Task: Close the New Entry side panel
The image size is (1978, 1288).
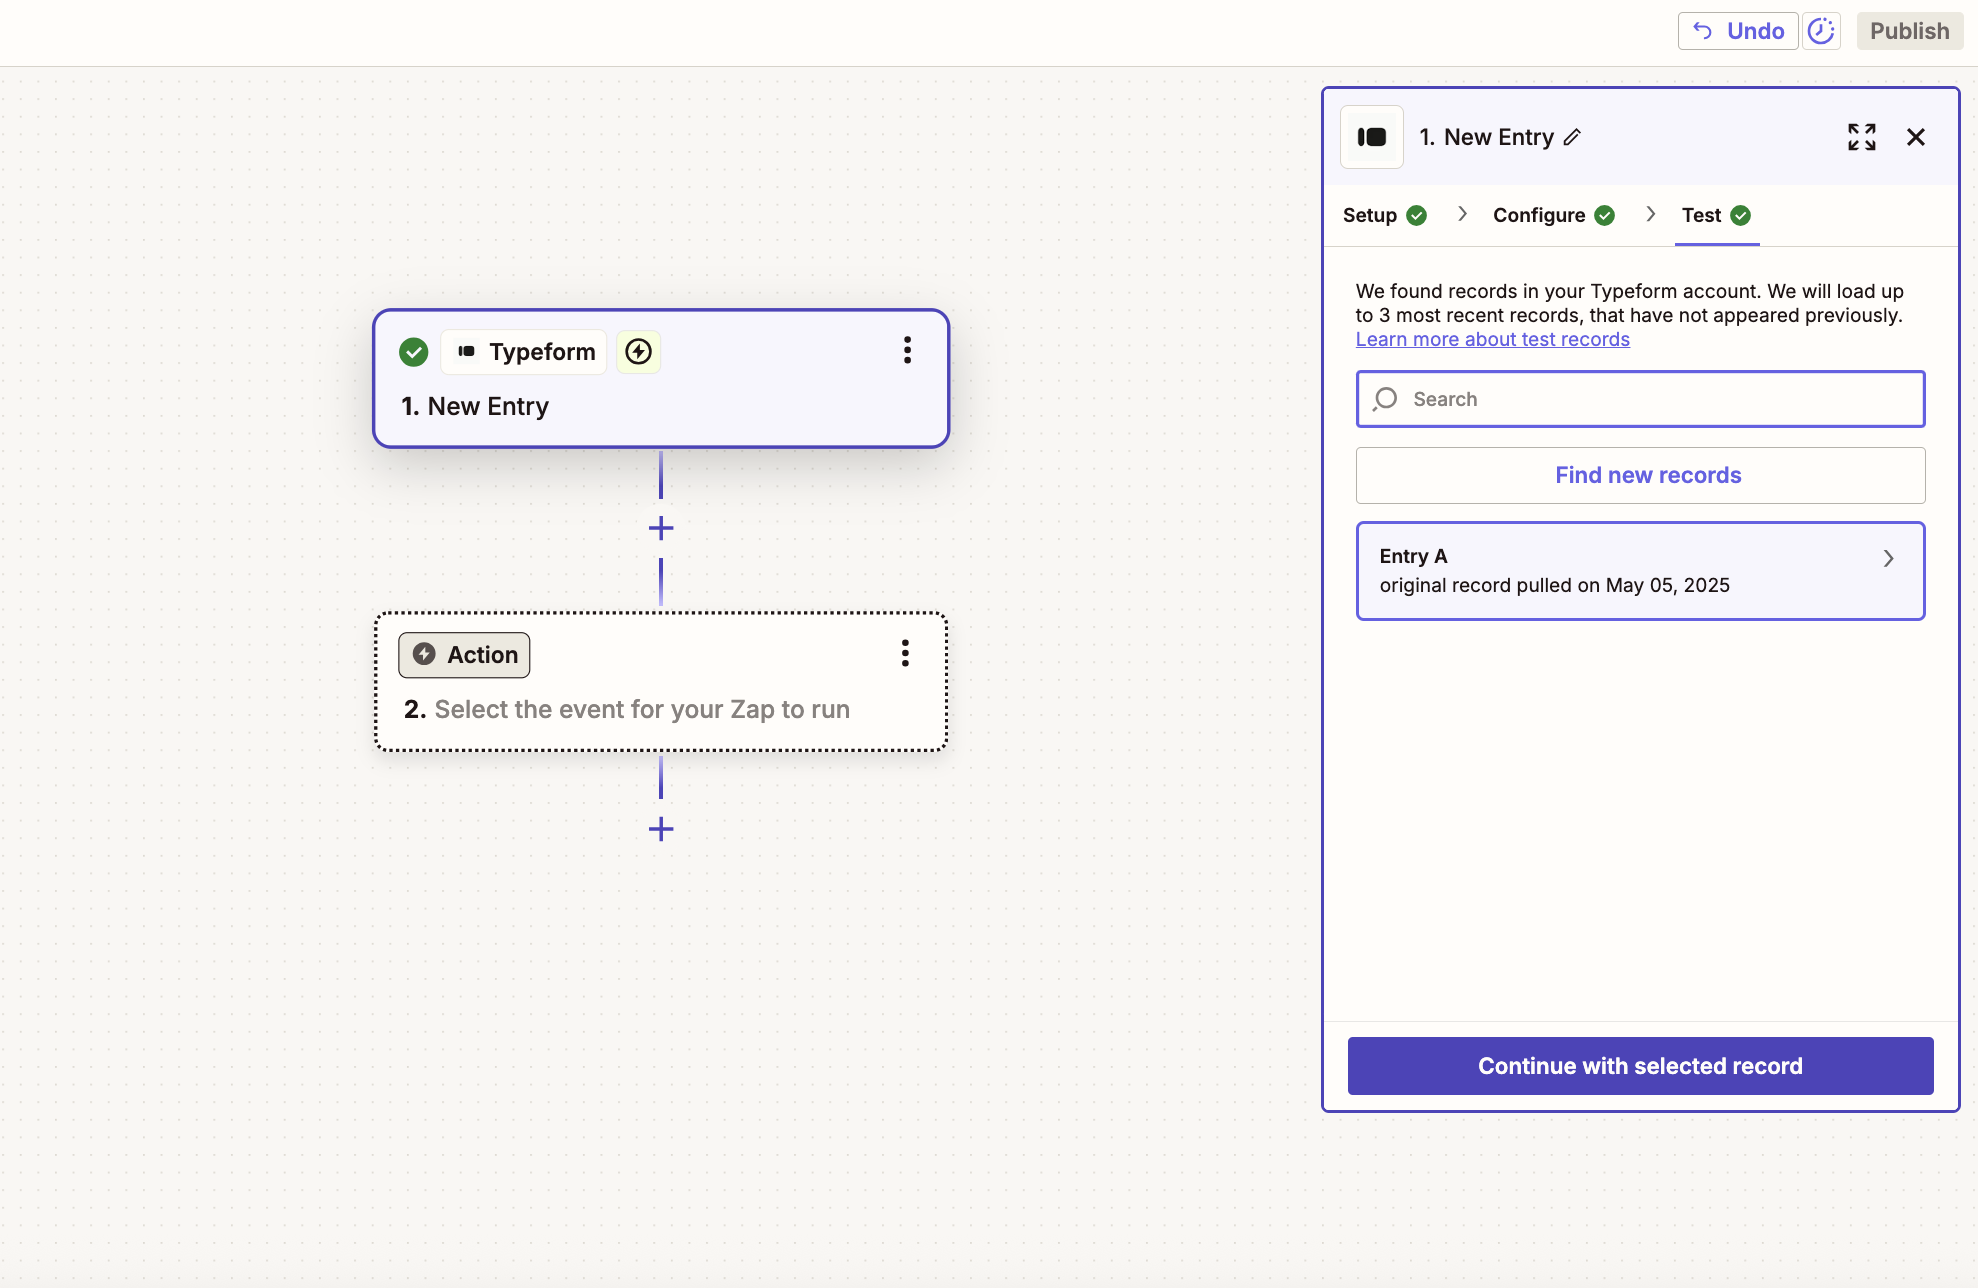Action: click(1915, 137)
